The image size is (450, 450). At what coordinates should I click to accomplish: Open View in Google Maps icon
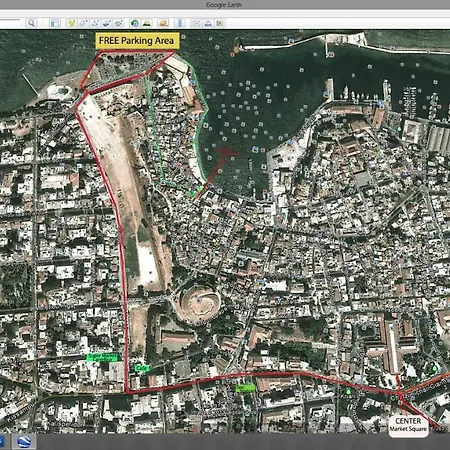pos(220,23)
